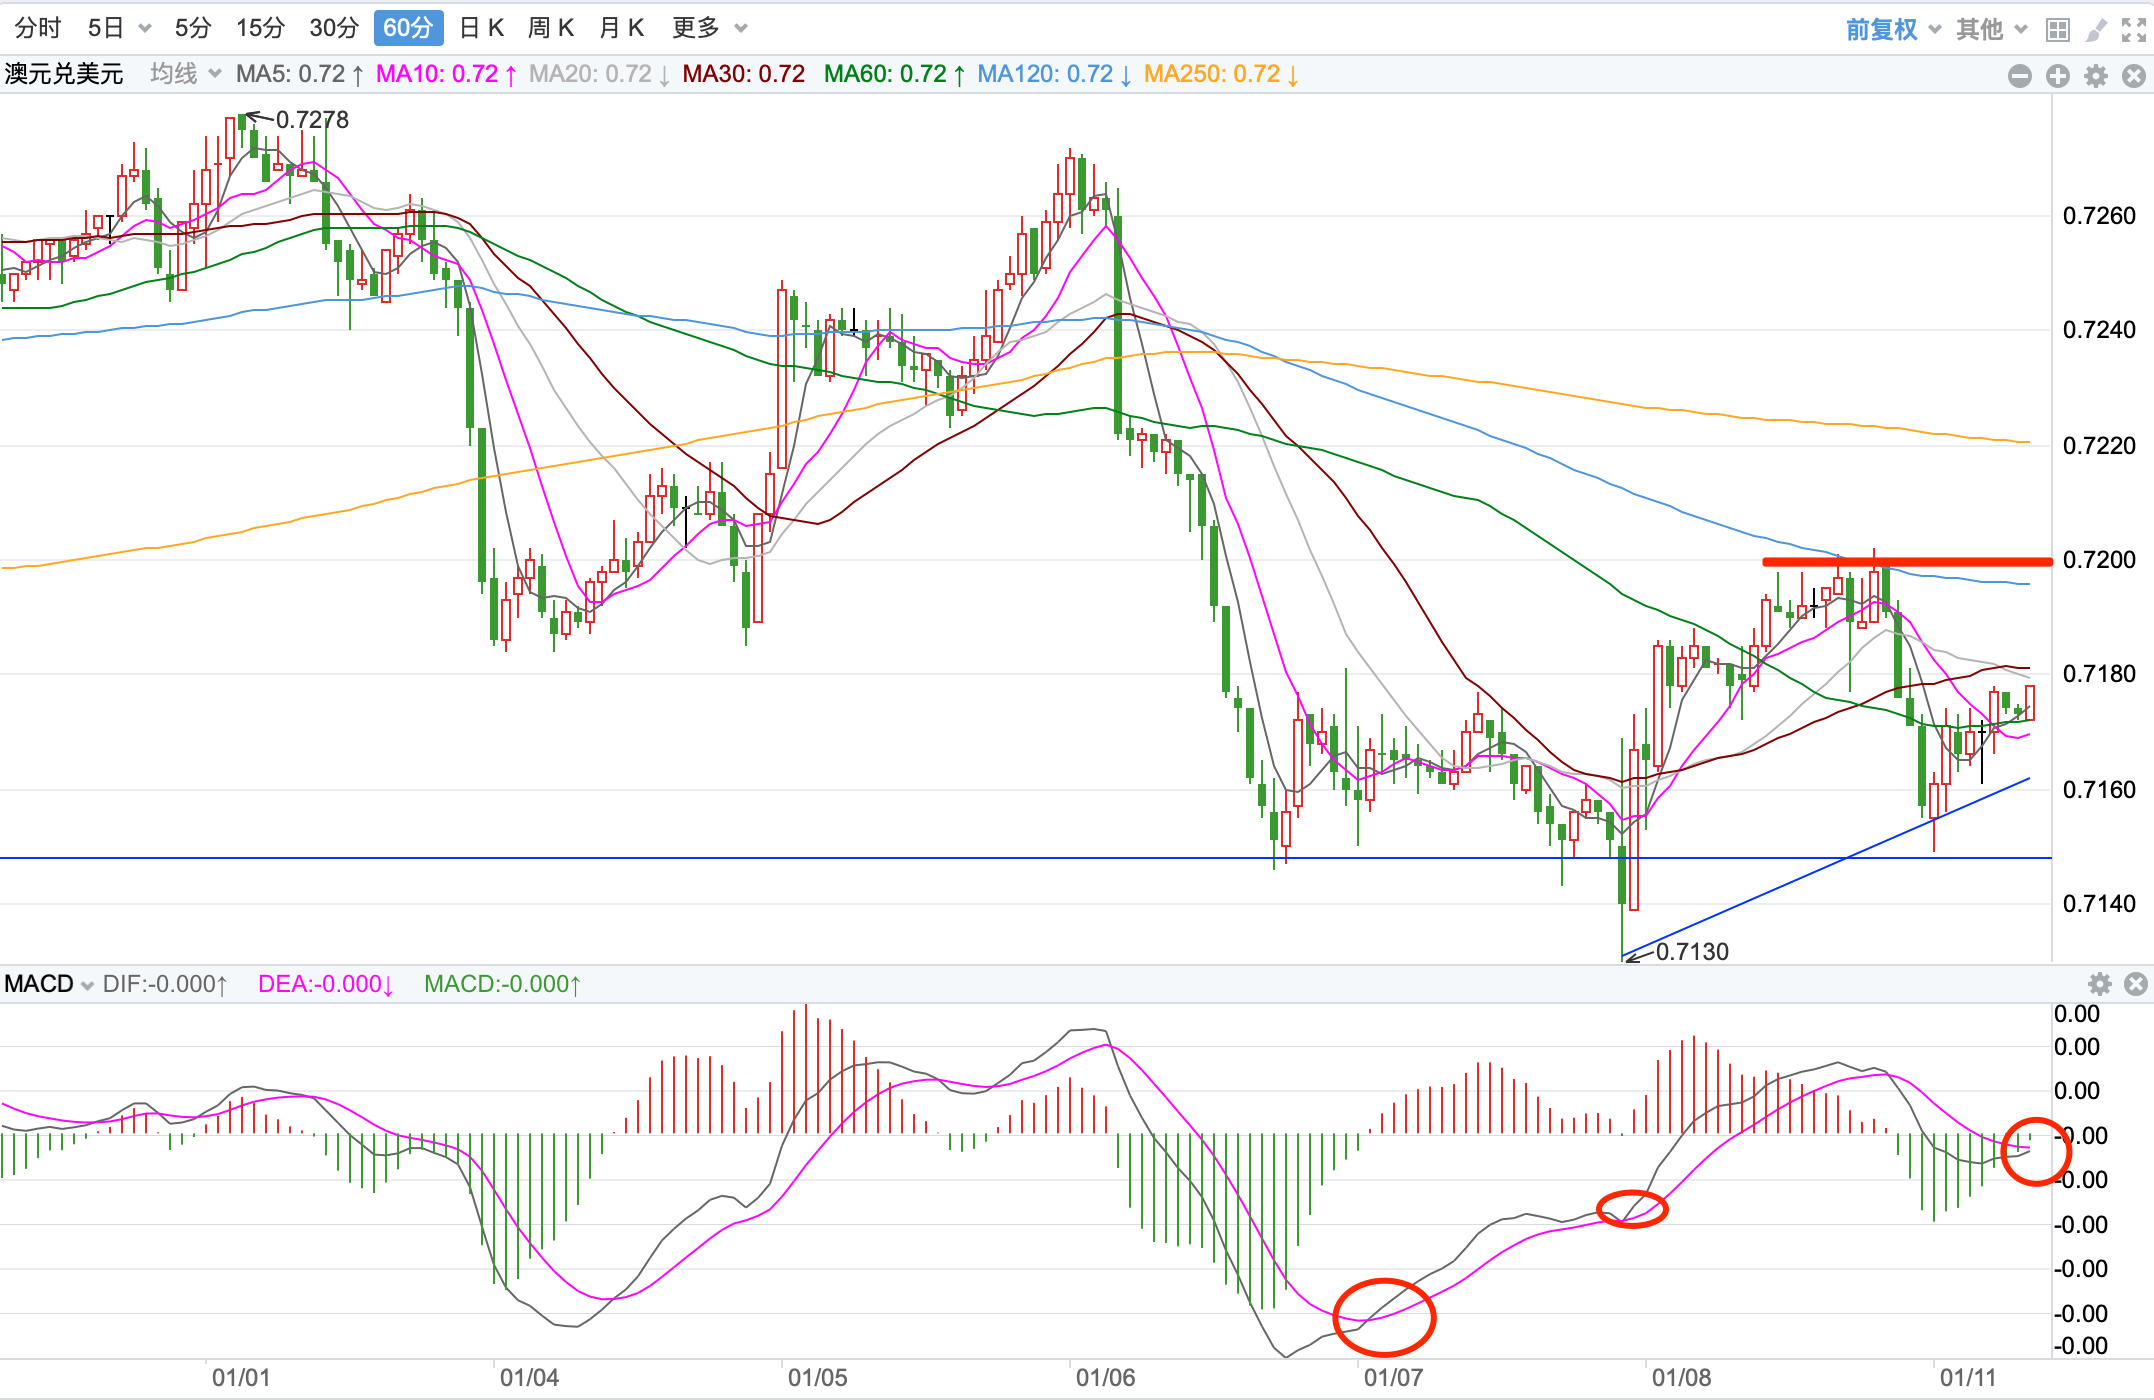2154x1400 pixels.
Task: Click the 0.7240 price axis label
Action: [x=2099, y=330]
